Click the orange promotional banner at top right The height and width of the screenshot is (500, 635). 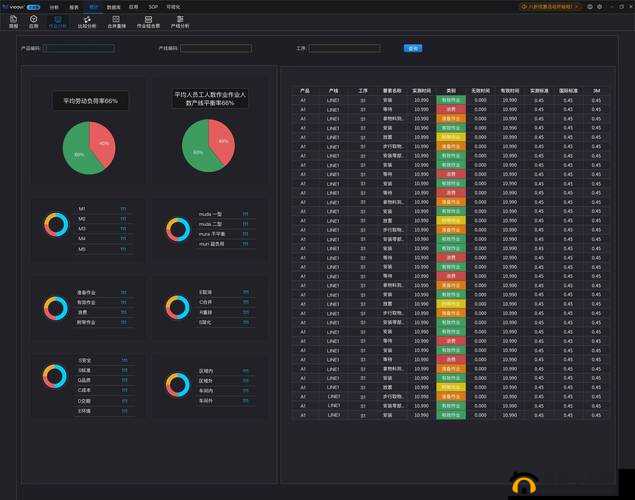pyautogui.click(x=551, y=7)
